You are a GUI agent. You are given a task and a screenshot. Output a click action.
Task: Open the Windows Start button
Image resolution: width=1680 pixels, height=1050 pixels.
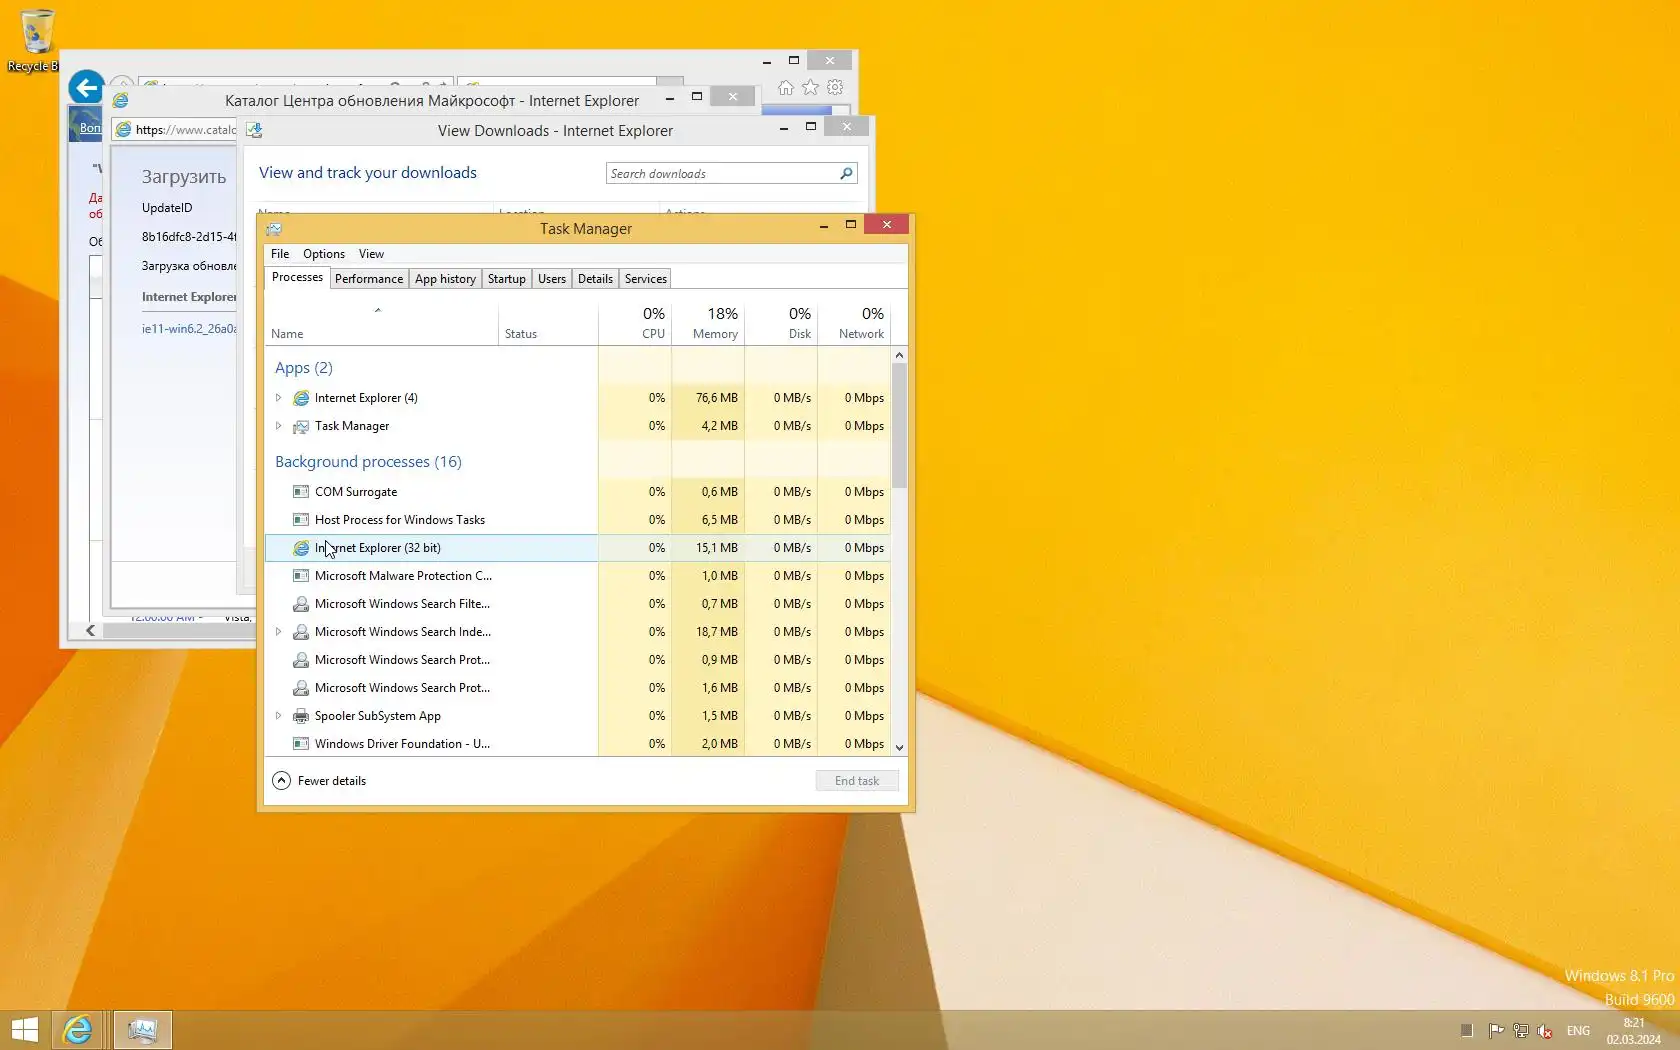click(x=25, y=1029)
